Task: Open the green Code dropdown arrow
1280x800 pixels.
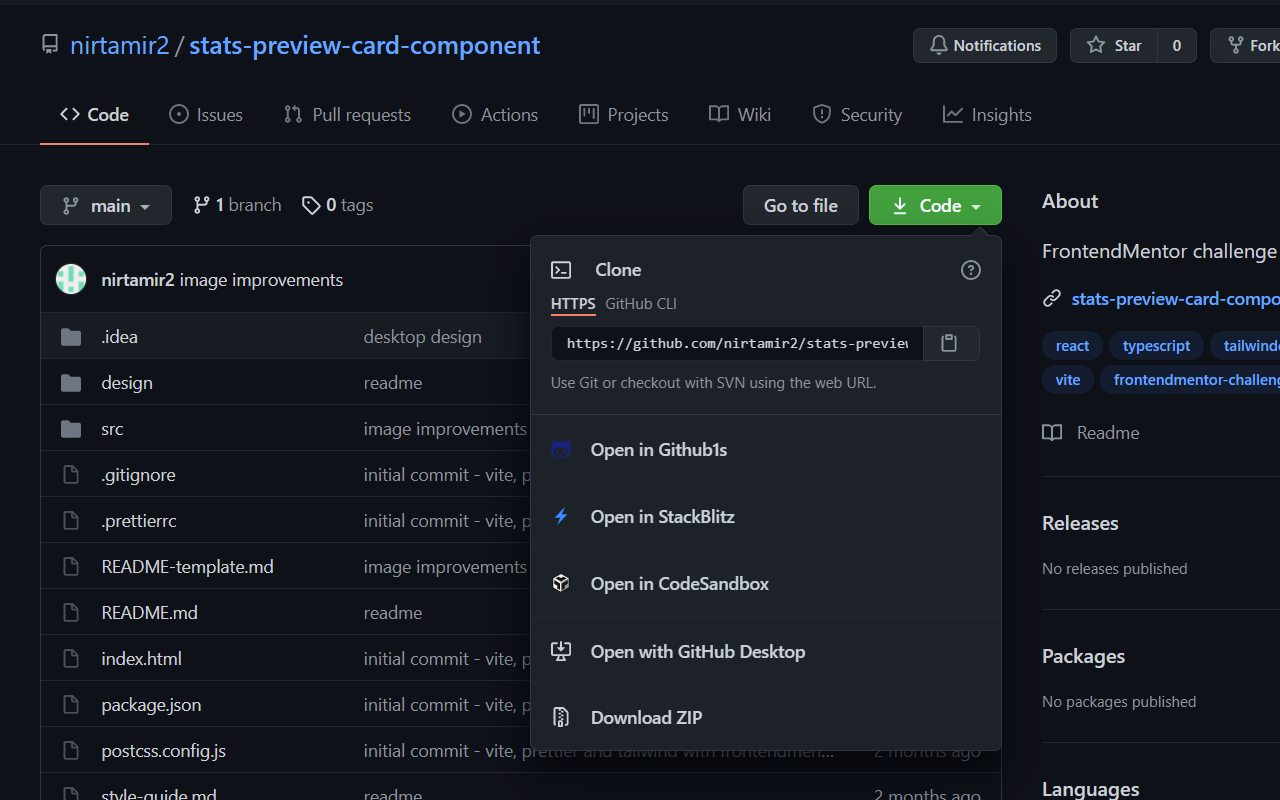Action: point(975,205)
